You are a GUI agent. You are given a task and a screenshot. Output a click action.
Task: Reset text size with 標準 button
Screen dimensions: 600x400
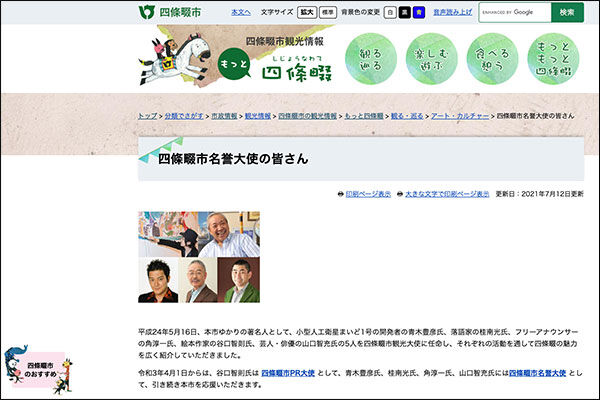coord(328,12)
